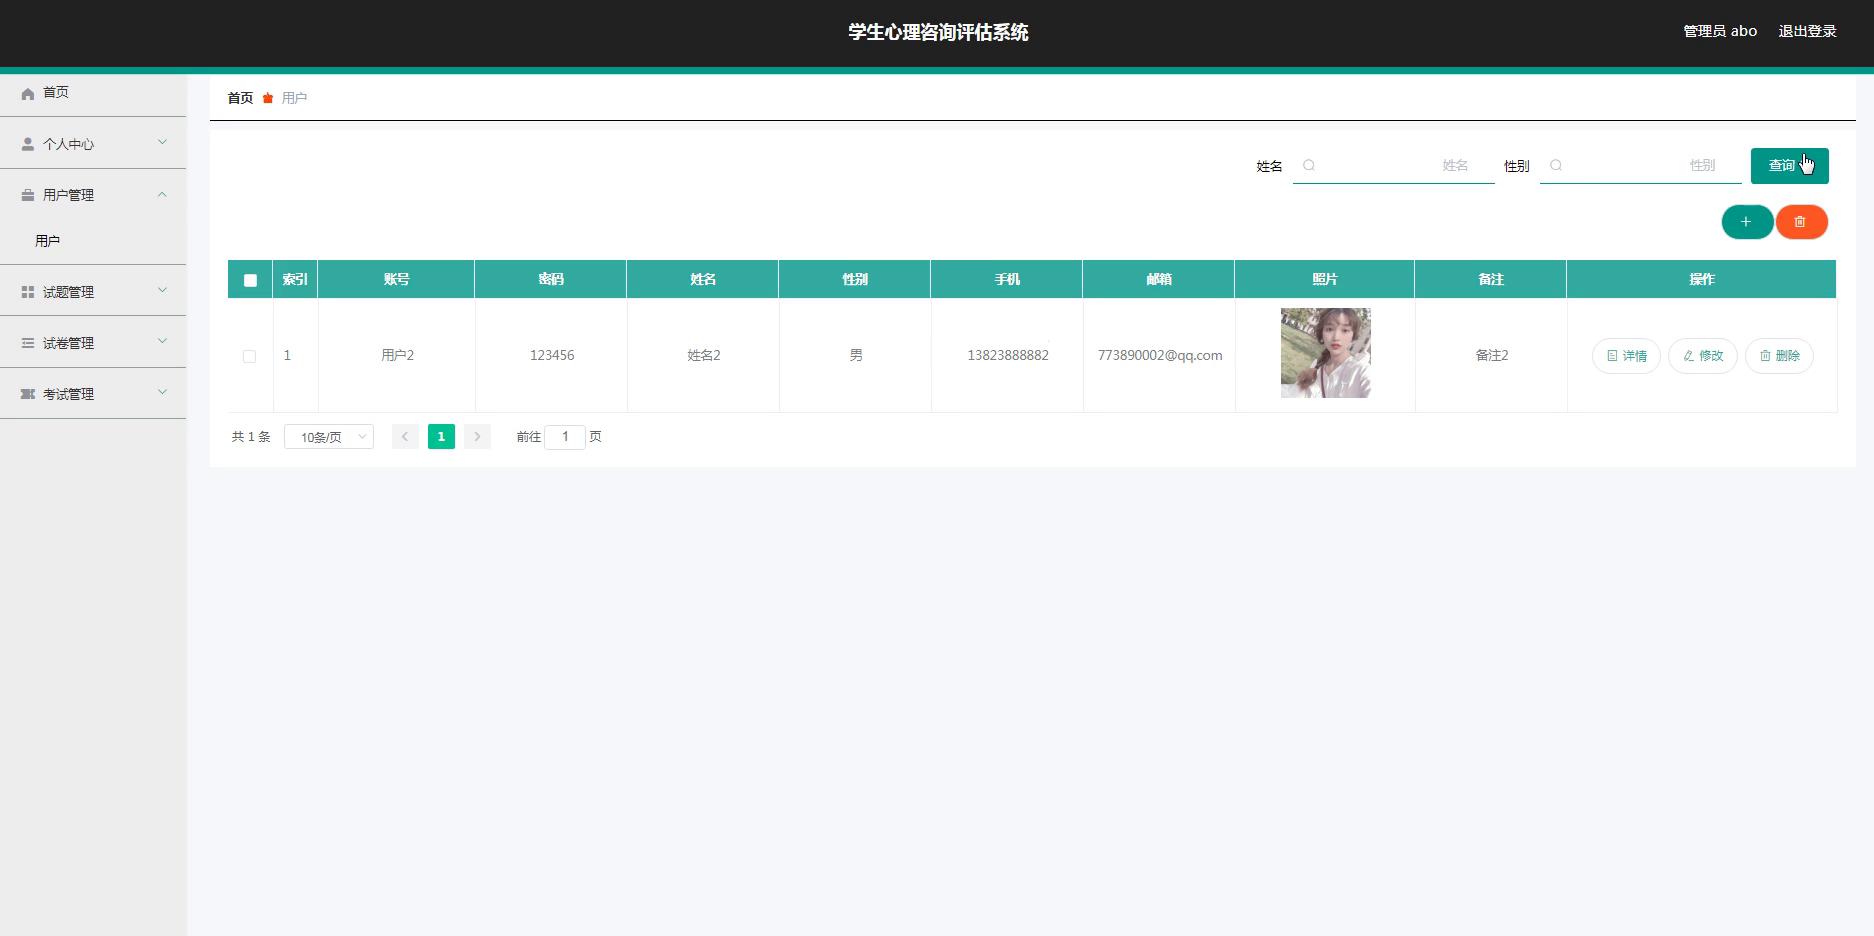This screenshot has height=936, width=1874.
Task: Click 退出登录 to log out
Action: tap(1807, 32)
